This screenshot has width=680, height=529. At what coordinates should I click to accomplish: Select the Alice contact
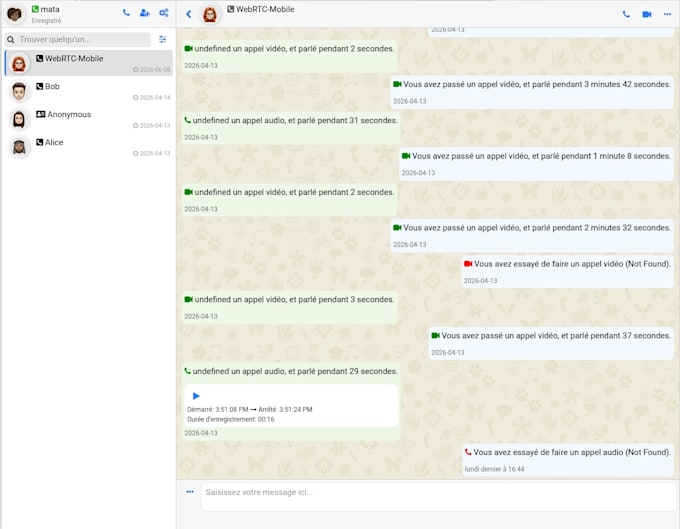[x=89, y=147]
